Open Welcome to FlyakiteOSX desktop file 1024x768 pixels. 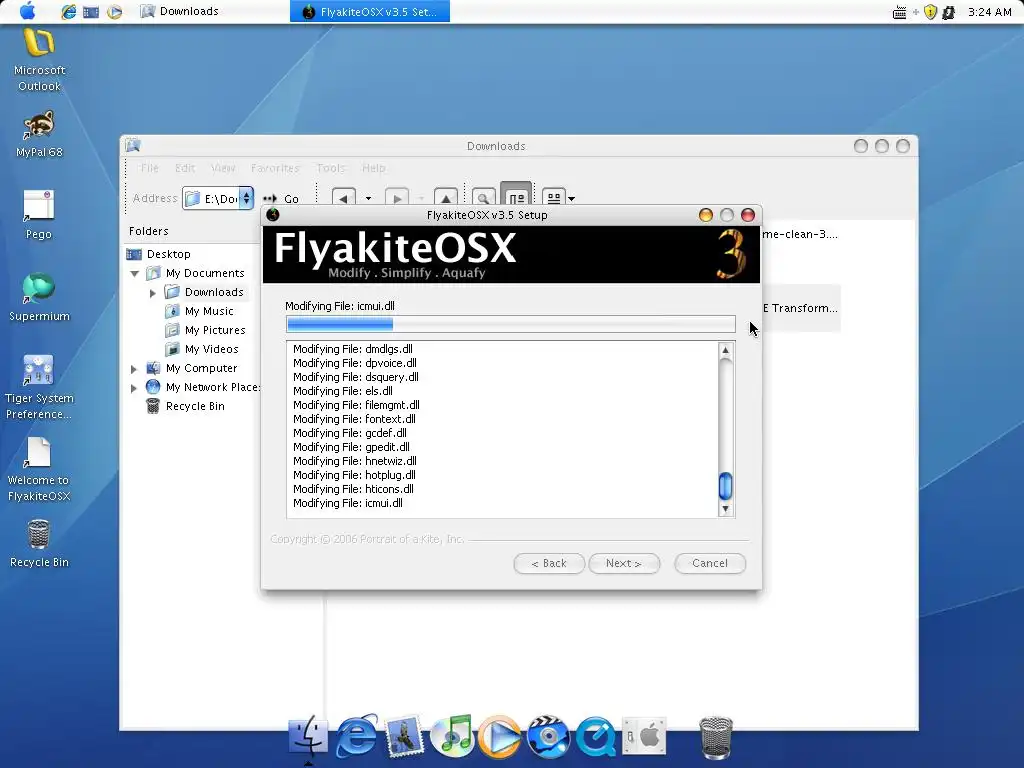pos(39,470)
